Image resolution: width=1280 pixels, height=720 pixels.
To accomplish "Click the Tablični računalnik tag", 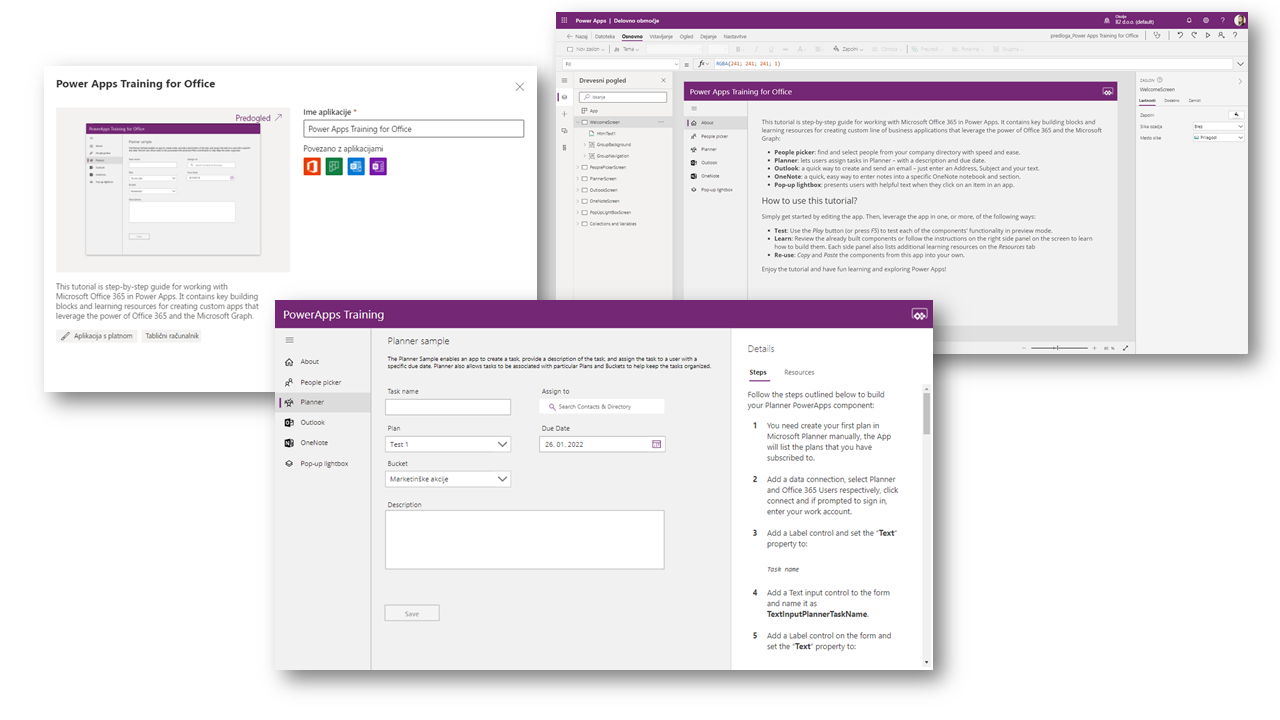I will tap(172, 336).
